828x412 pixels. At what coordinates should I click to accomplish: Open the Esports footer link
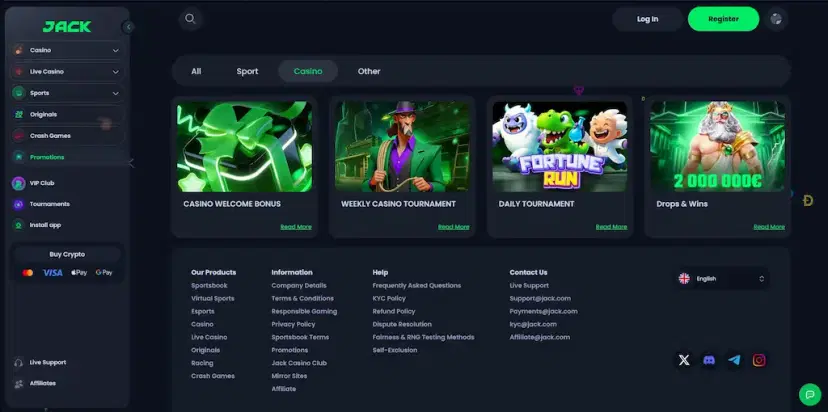coord(203,312)
